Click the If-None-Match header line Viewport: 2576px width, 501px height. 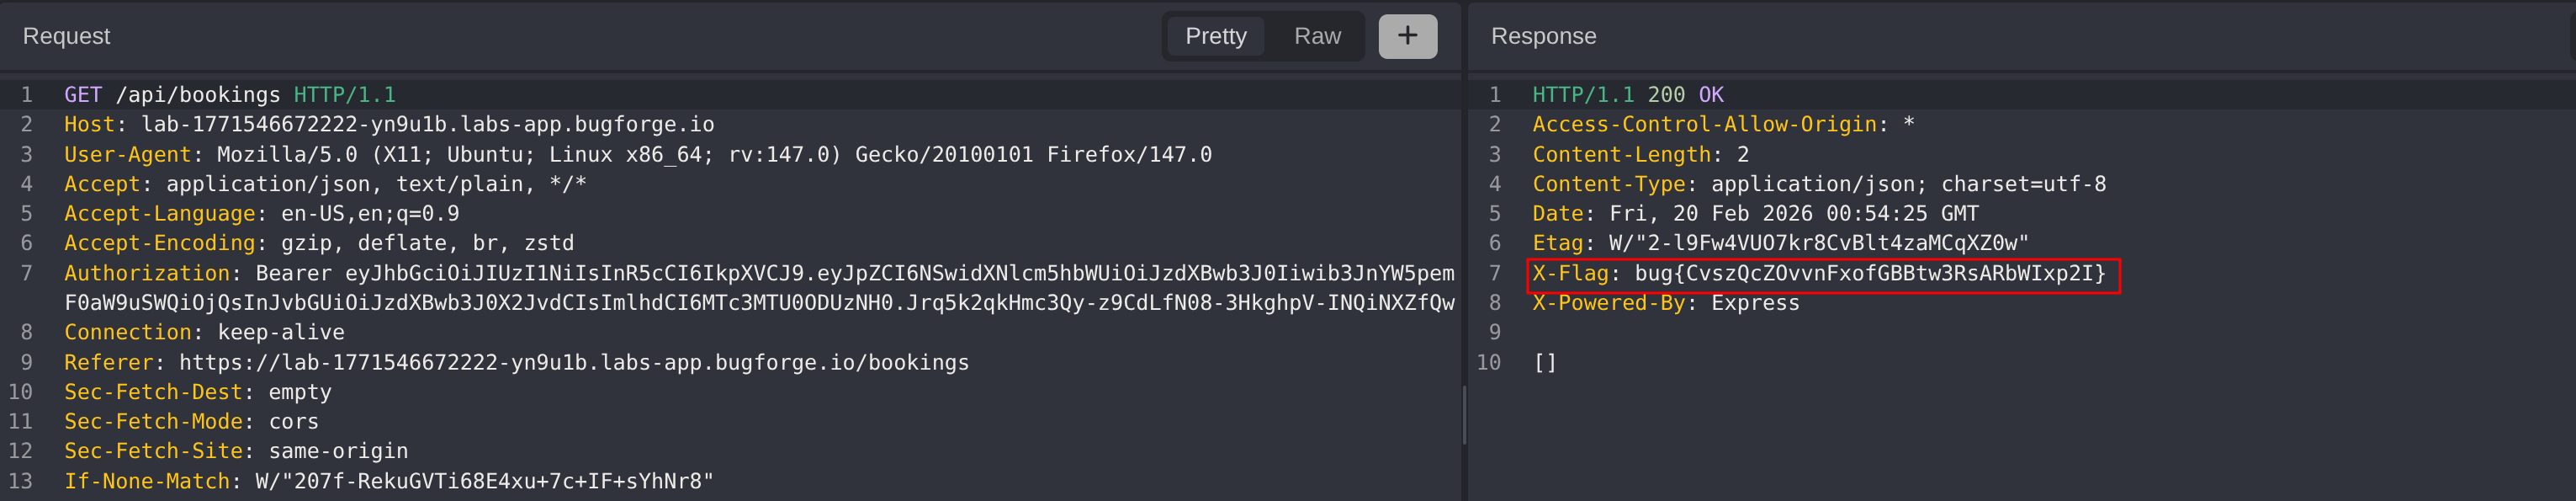[389, 481]
